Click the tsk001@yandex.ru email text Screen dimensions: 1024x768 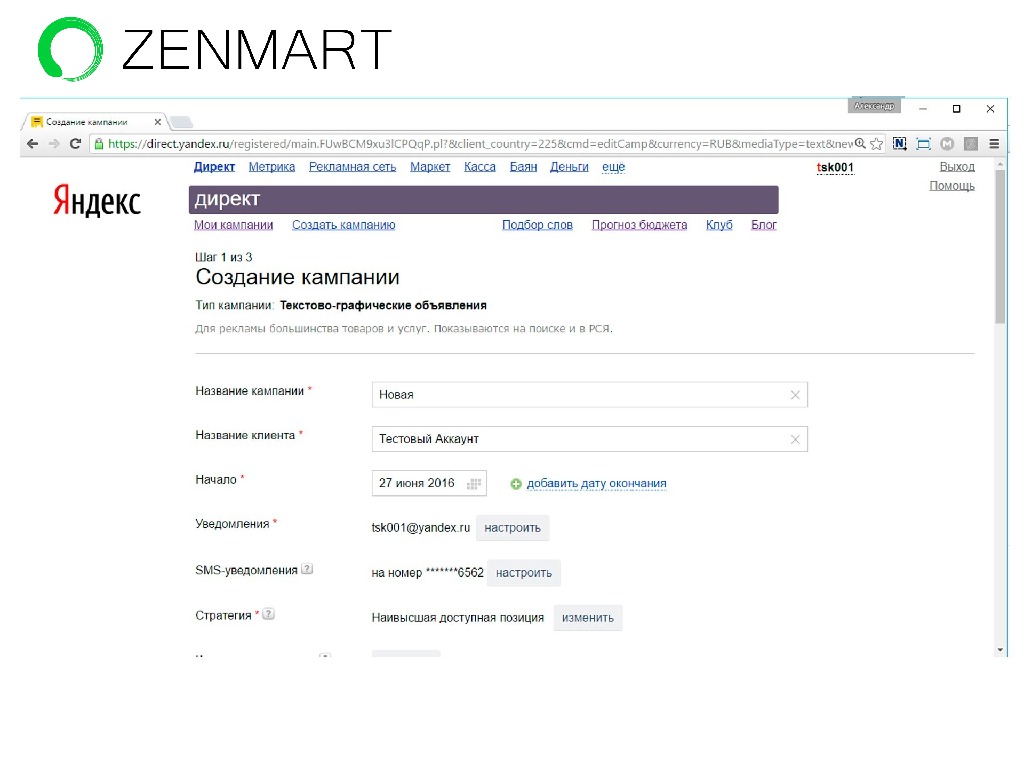(x=421, y=528)
